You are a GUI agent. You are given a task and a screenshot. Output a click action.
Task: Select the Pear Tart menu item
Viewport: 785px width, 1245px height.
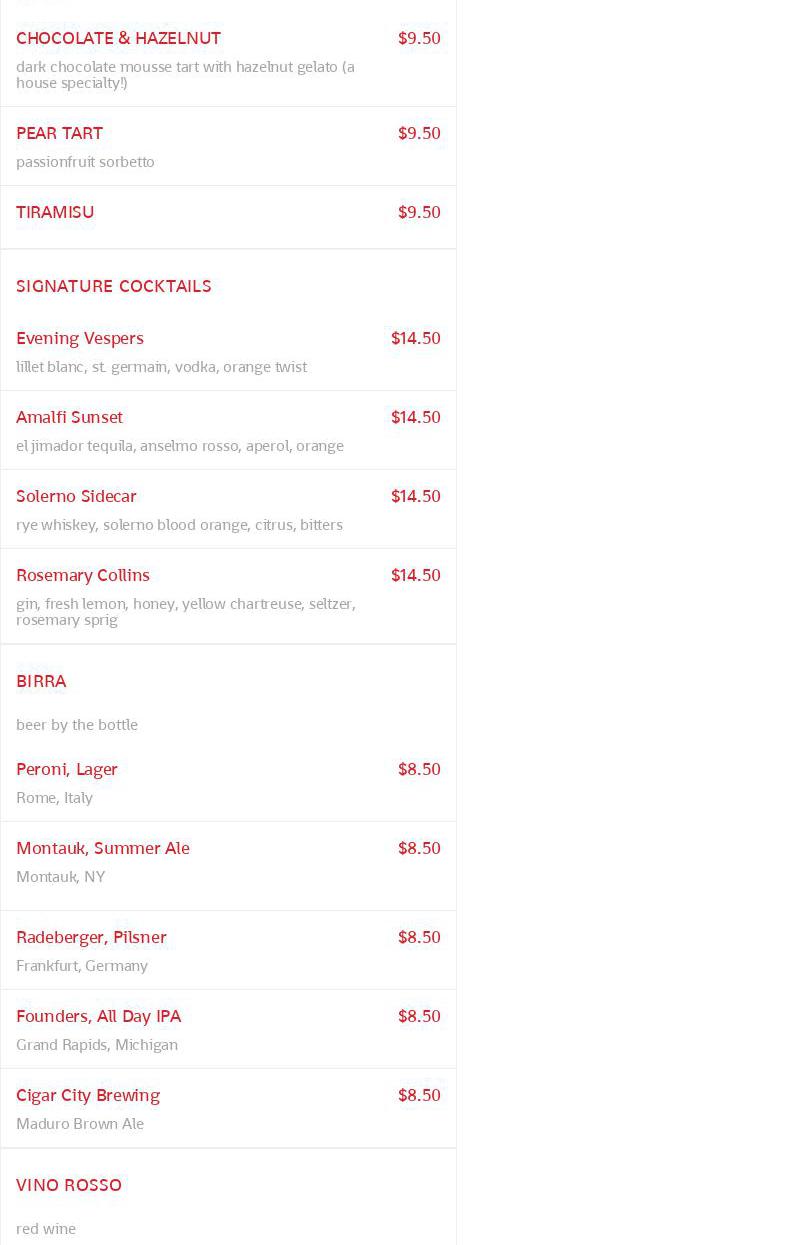(59, 133)
